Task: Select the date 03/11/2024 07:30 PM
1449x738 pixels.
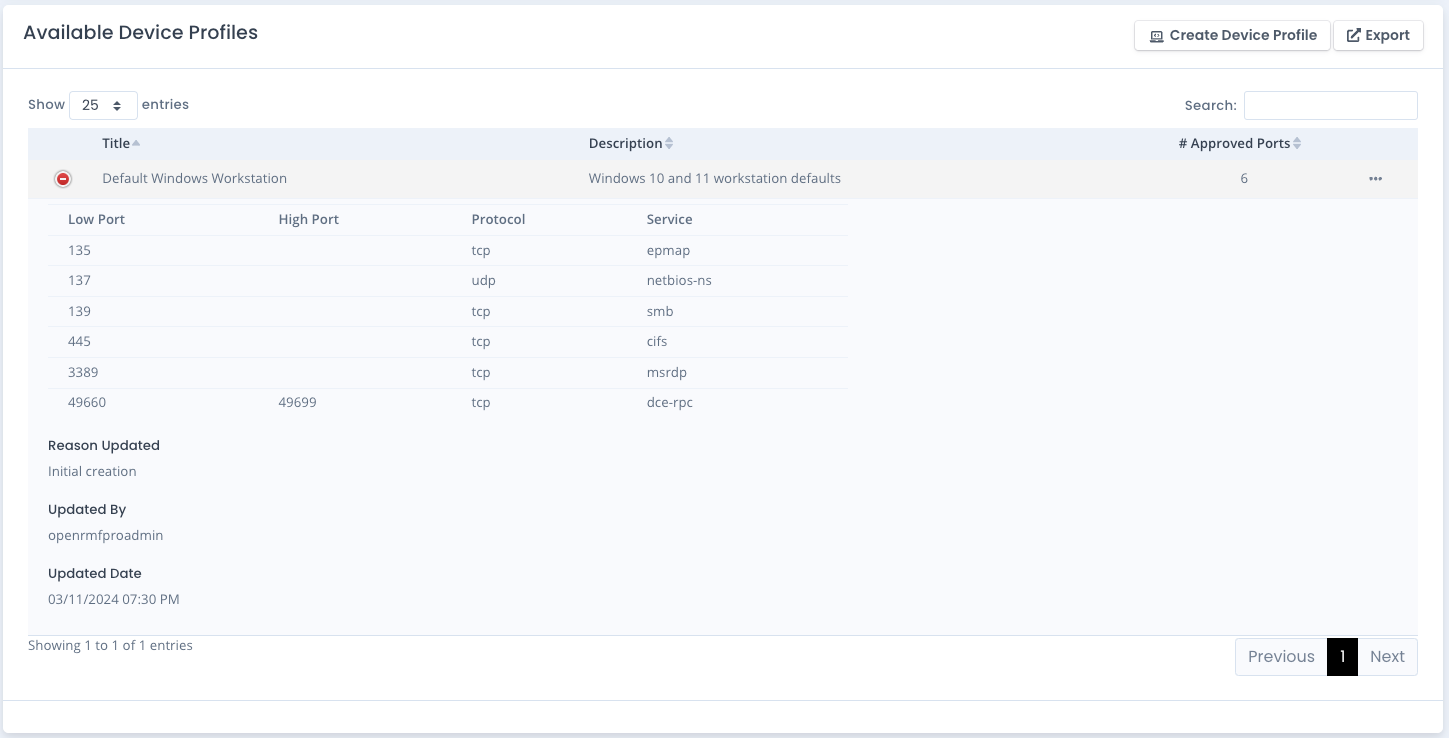Action: (114, 599)
